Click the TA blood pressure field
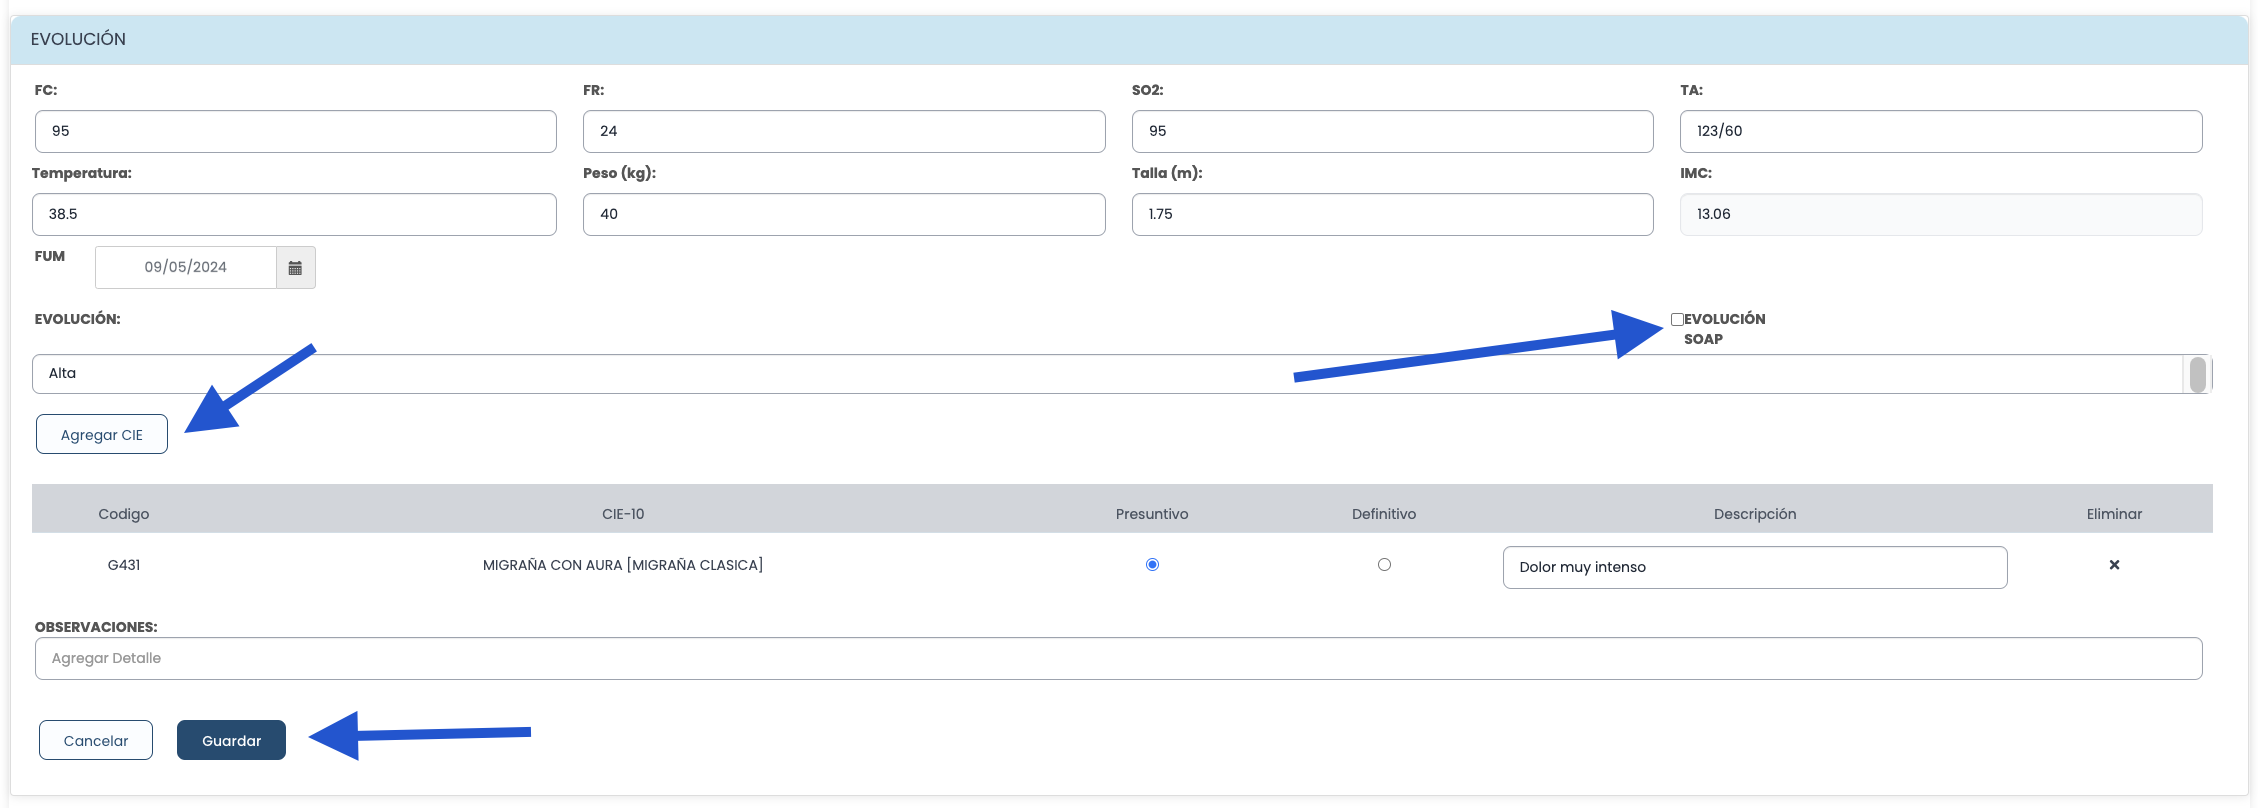The width and height of the screenshot is (2258, 808). pos(1941,131)
